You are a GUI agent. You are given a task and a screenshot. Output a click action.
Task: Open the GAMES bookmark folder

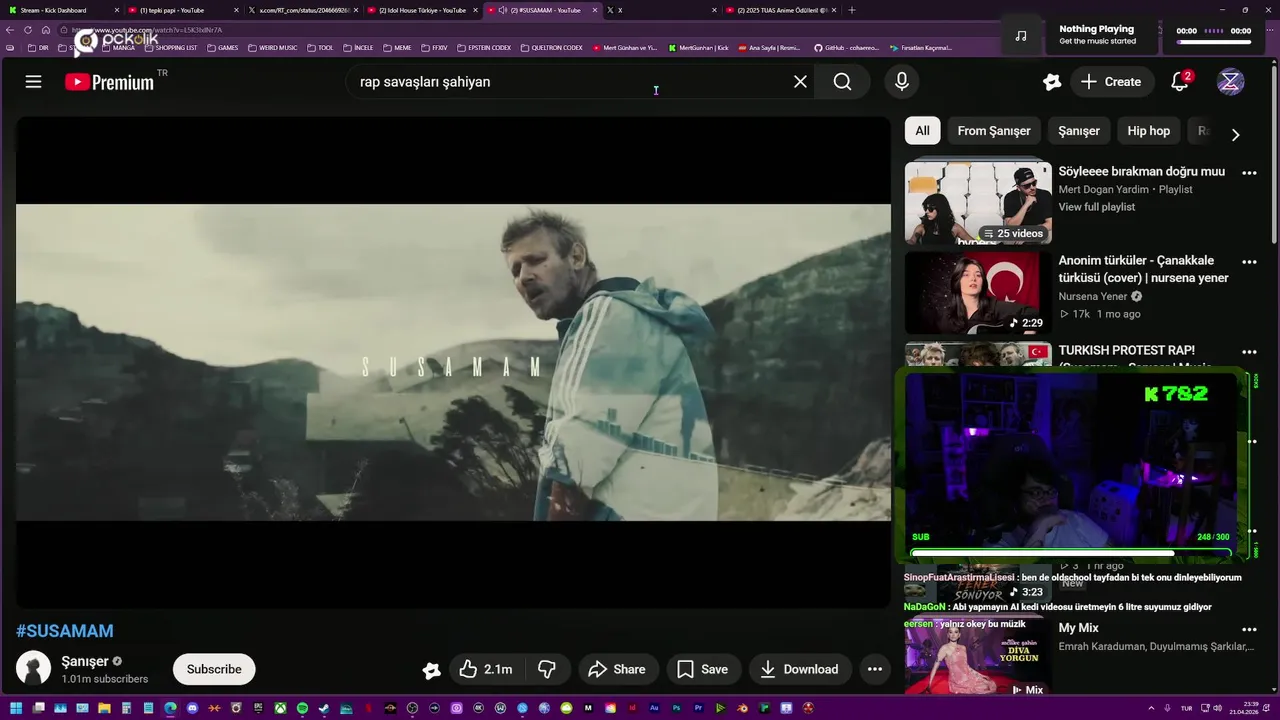point(223,48)
